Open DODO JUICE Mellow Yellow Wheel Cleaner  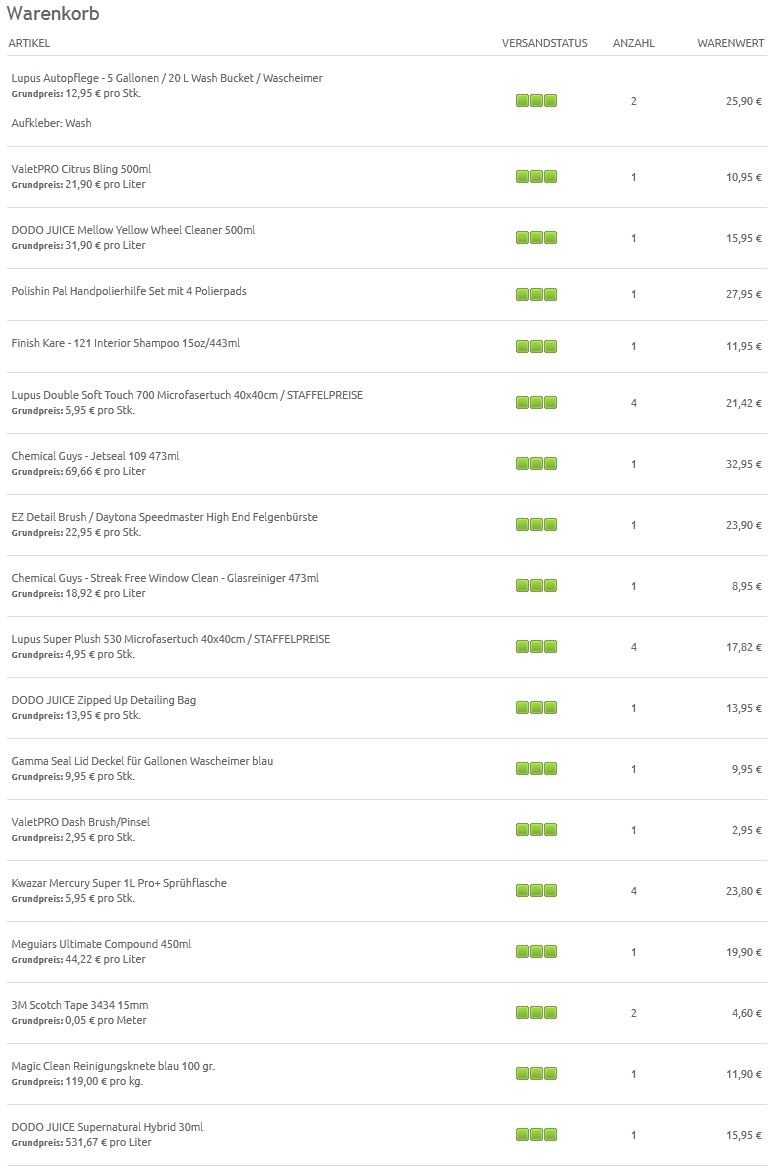point(133,230)
